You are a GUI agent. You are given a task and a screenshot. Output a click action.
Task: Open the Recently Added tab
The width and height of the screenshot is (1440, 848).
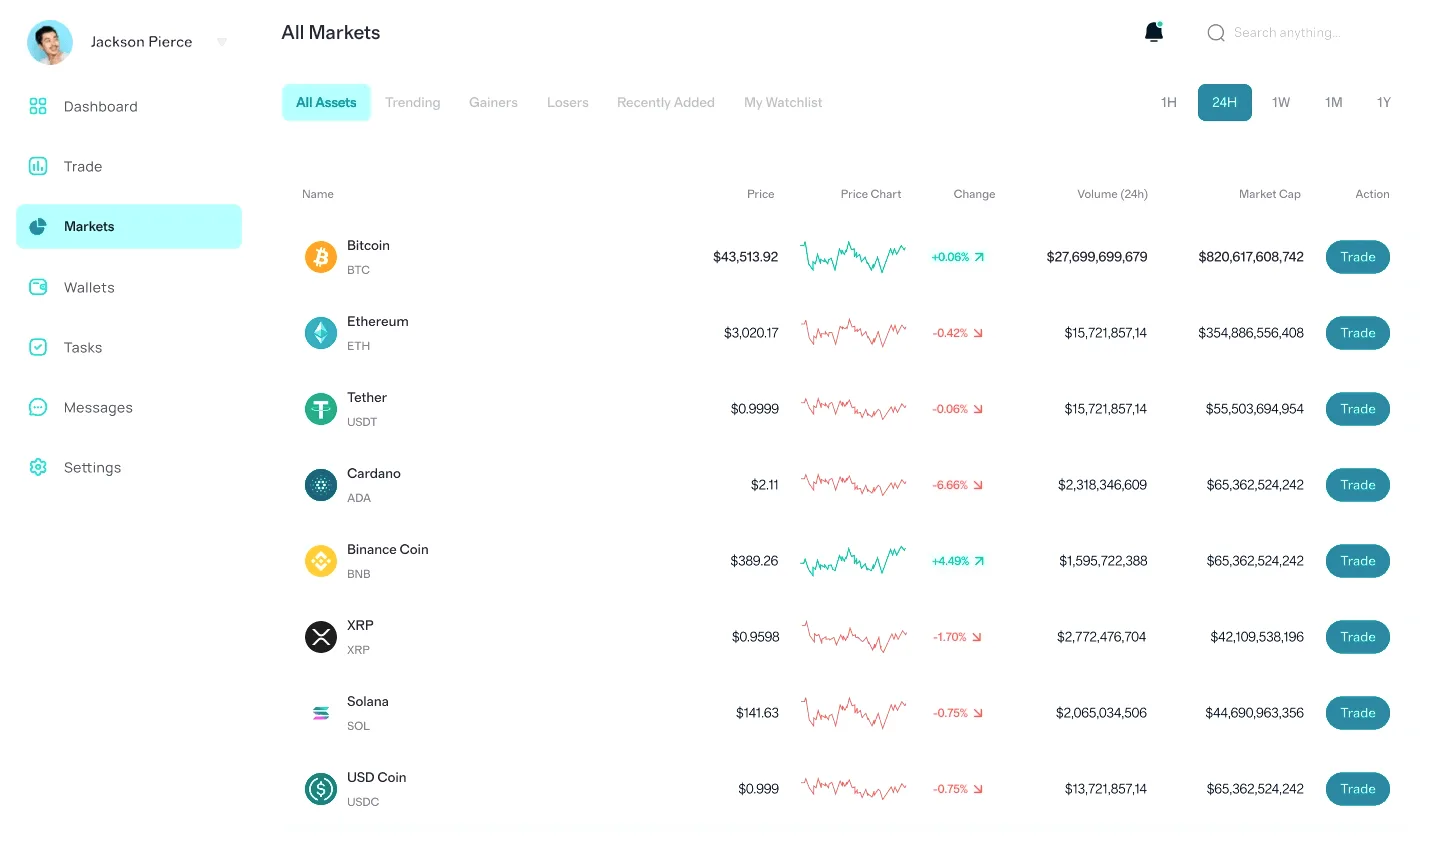point(666,102)
